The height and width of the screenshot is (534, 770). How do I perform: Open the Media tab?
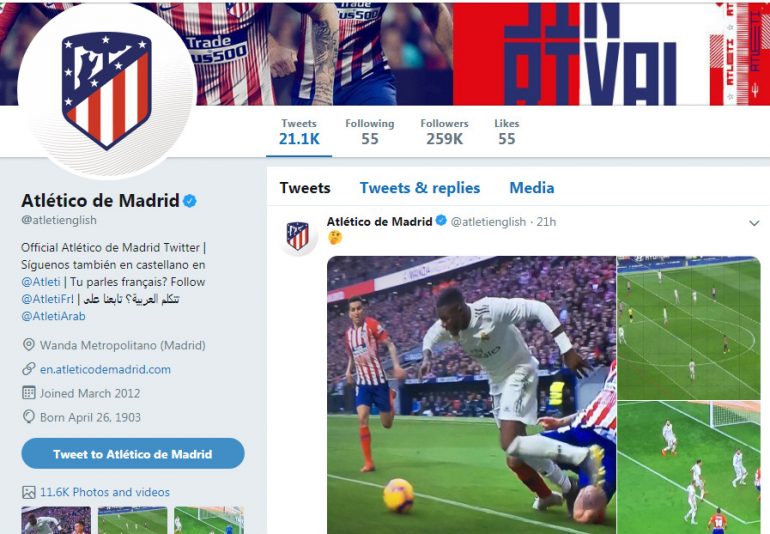[x=532, y=188]
